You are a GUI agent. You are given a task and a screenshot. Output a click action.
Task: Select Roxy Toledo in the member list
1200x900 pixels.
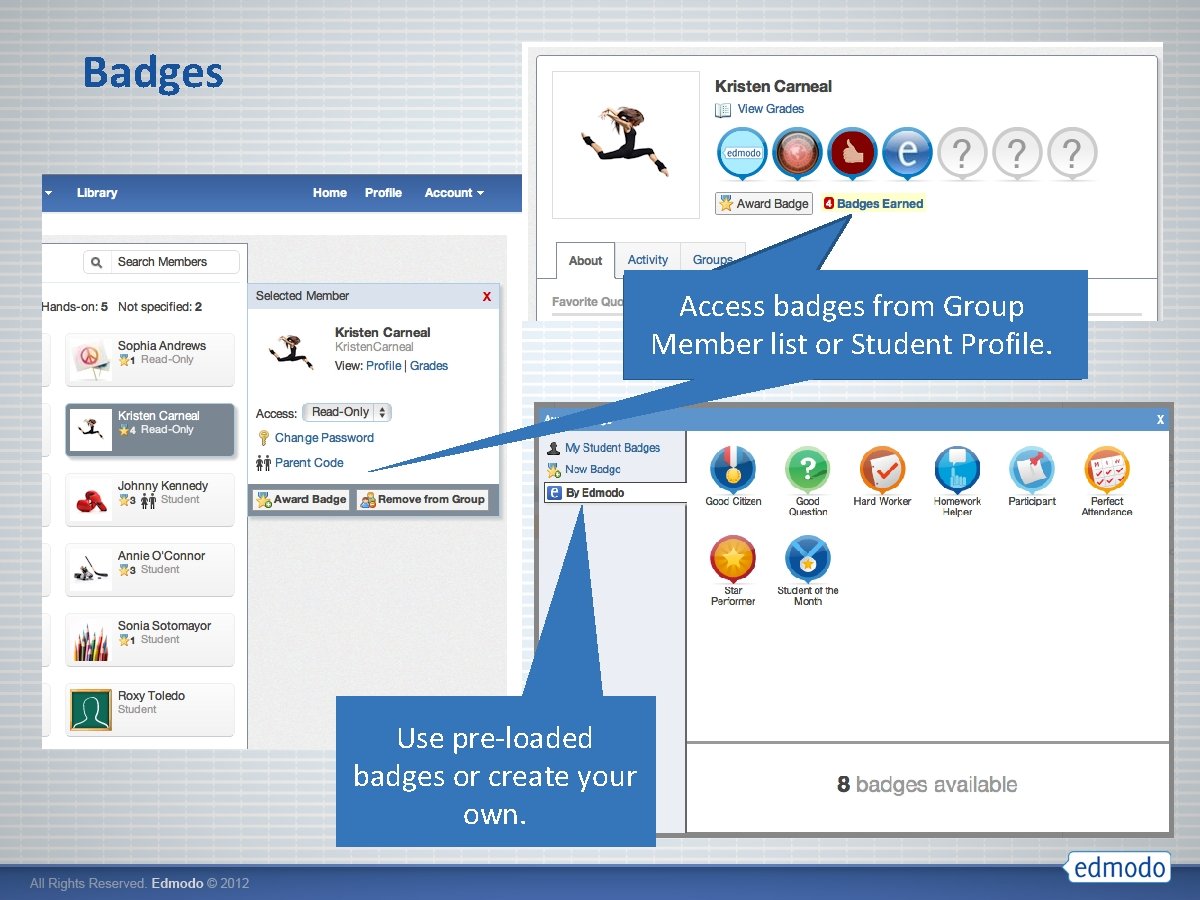(150, 710)
